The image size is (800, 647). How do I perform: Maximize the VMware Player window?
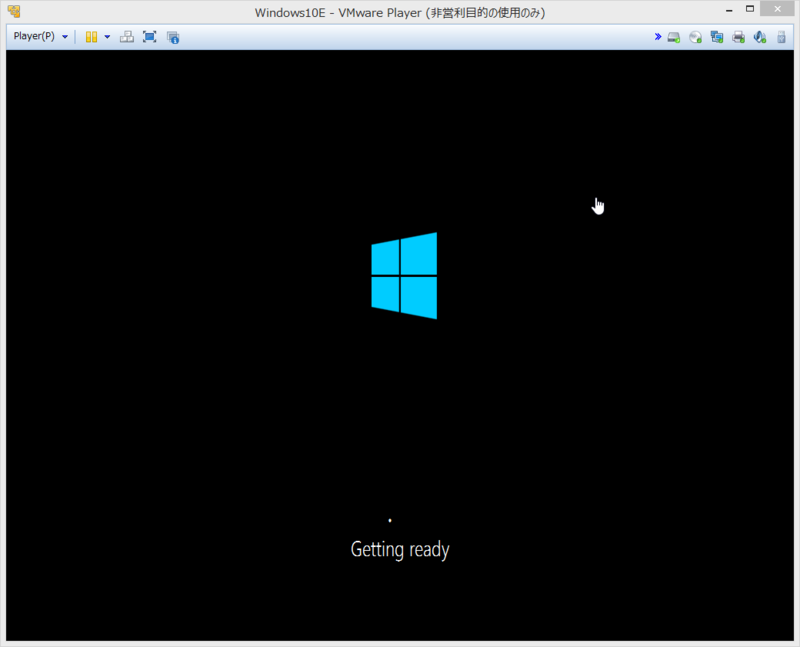click(749, 9)
